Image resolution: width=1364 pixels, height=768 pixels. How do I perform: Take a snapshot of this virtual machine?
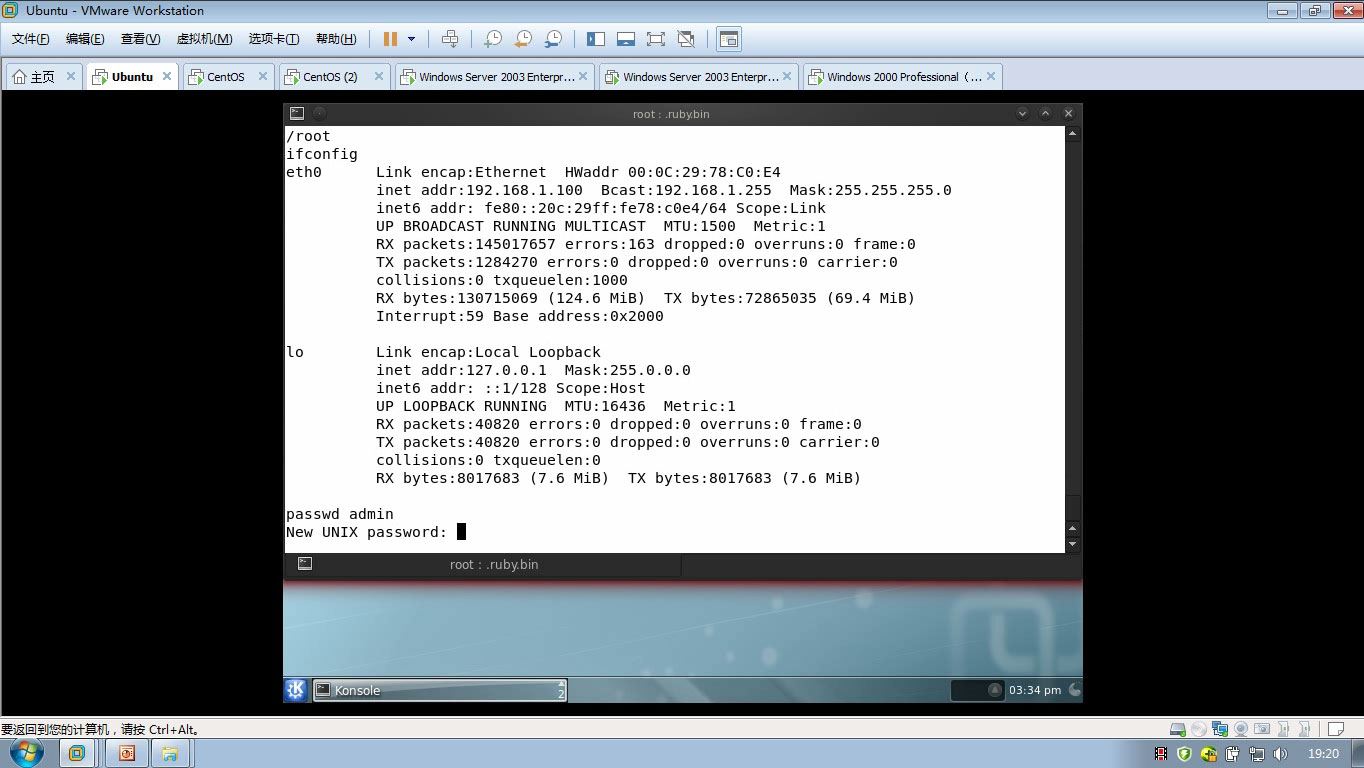(x=493, y=39)
